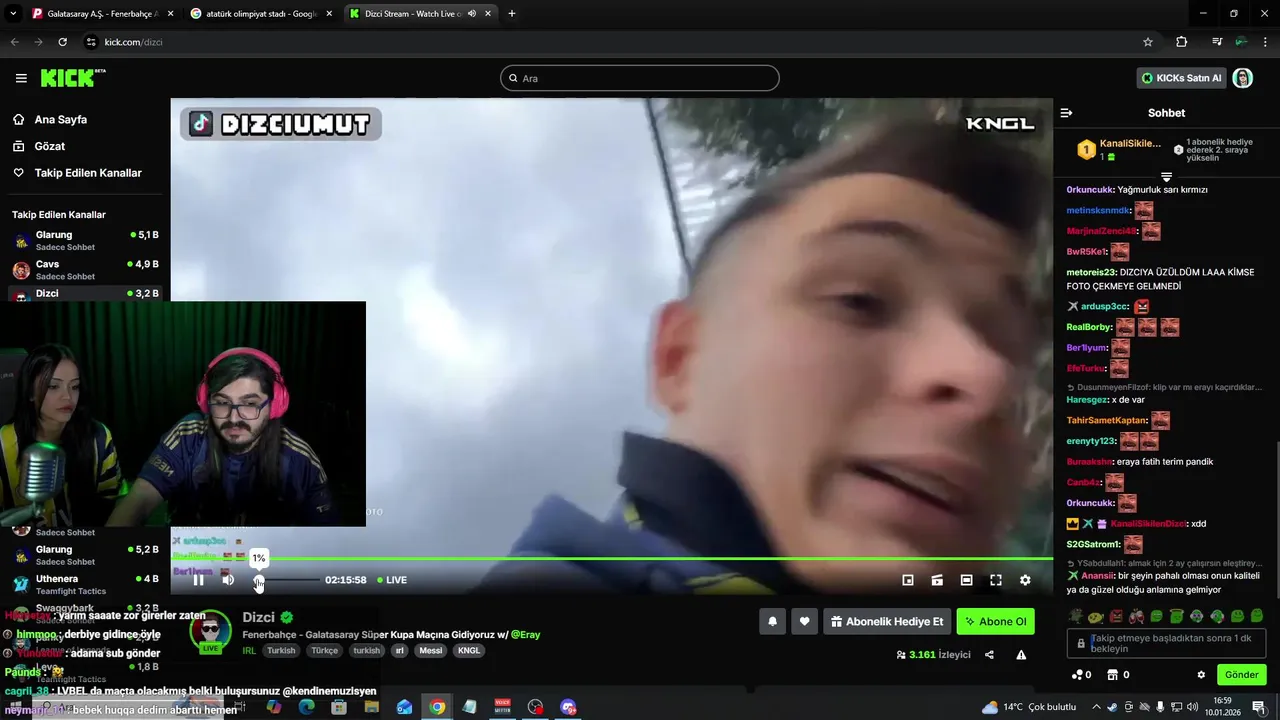Viewport: 1280px width, 720px height.
Task: Open Uthenera channel in sidebar
Action: click(x=85, y=584)
